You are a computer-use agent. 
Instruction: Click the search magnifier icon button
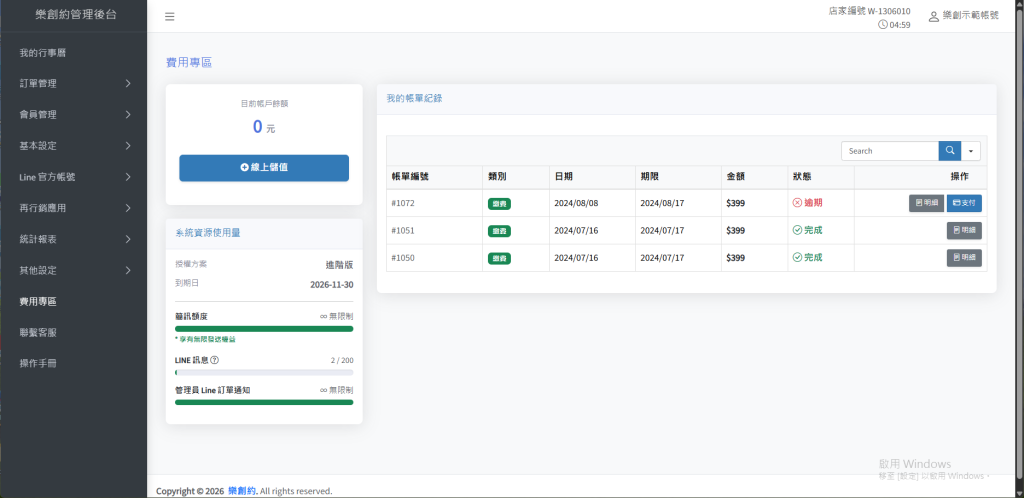(949, 151)
